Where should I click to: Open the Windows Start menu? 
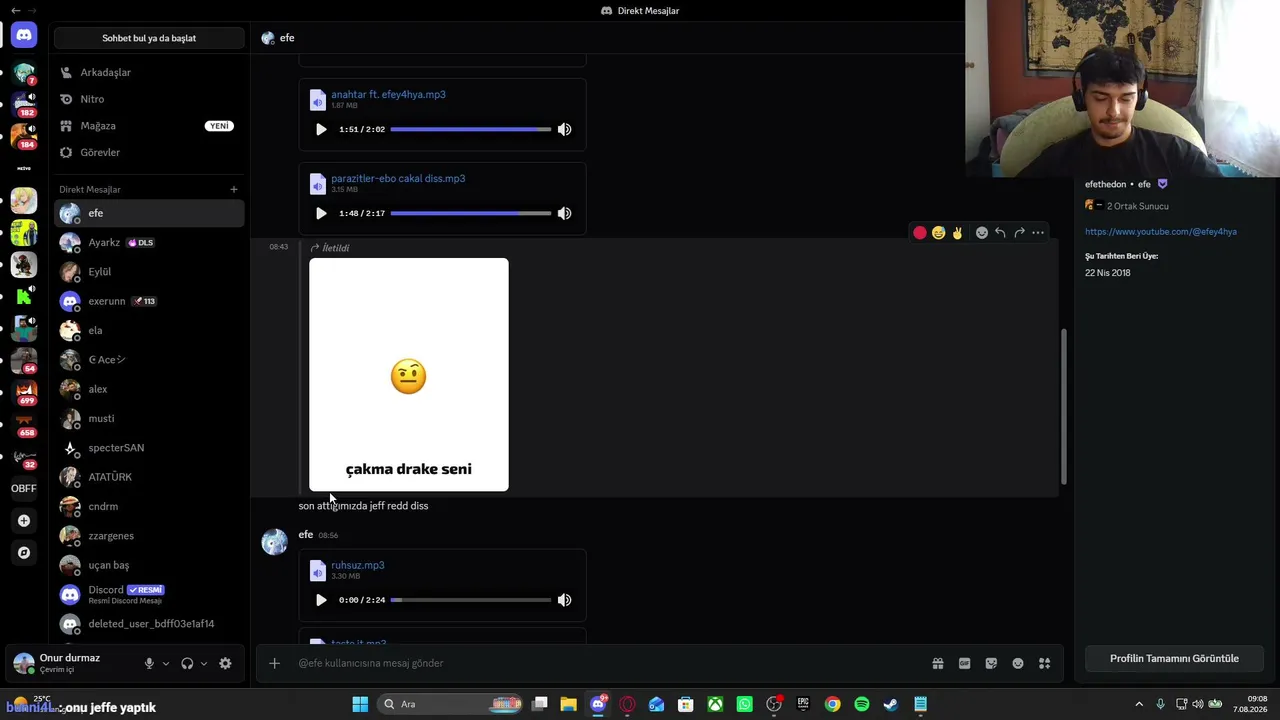(360, 704)
